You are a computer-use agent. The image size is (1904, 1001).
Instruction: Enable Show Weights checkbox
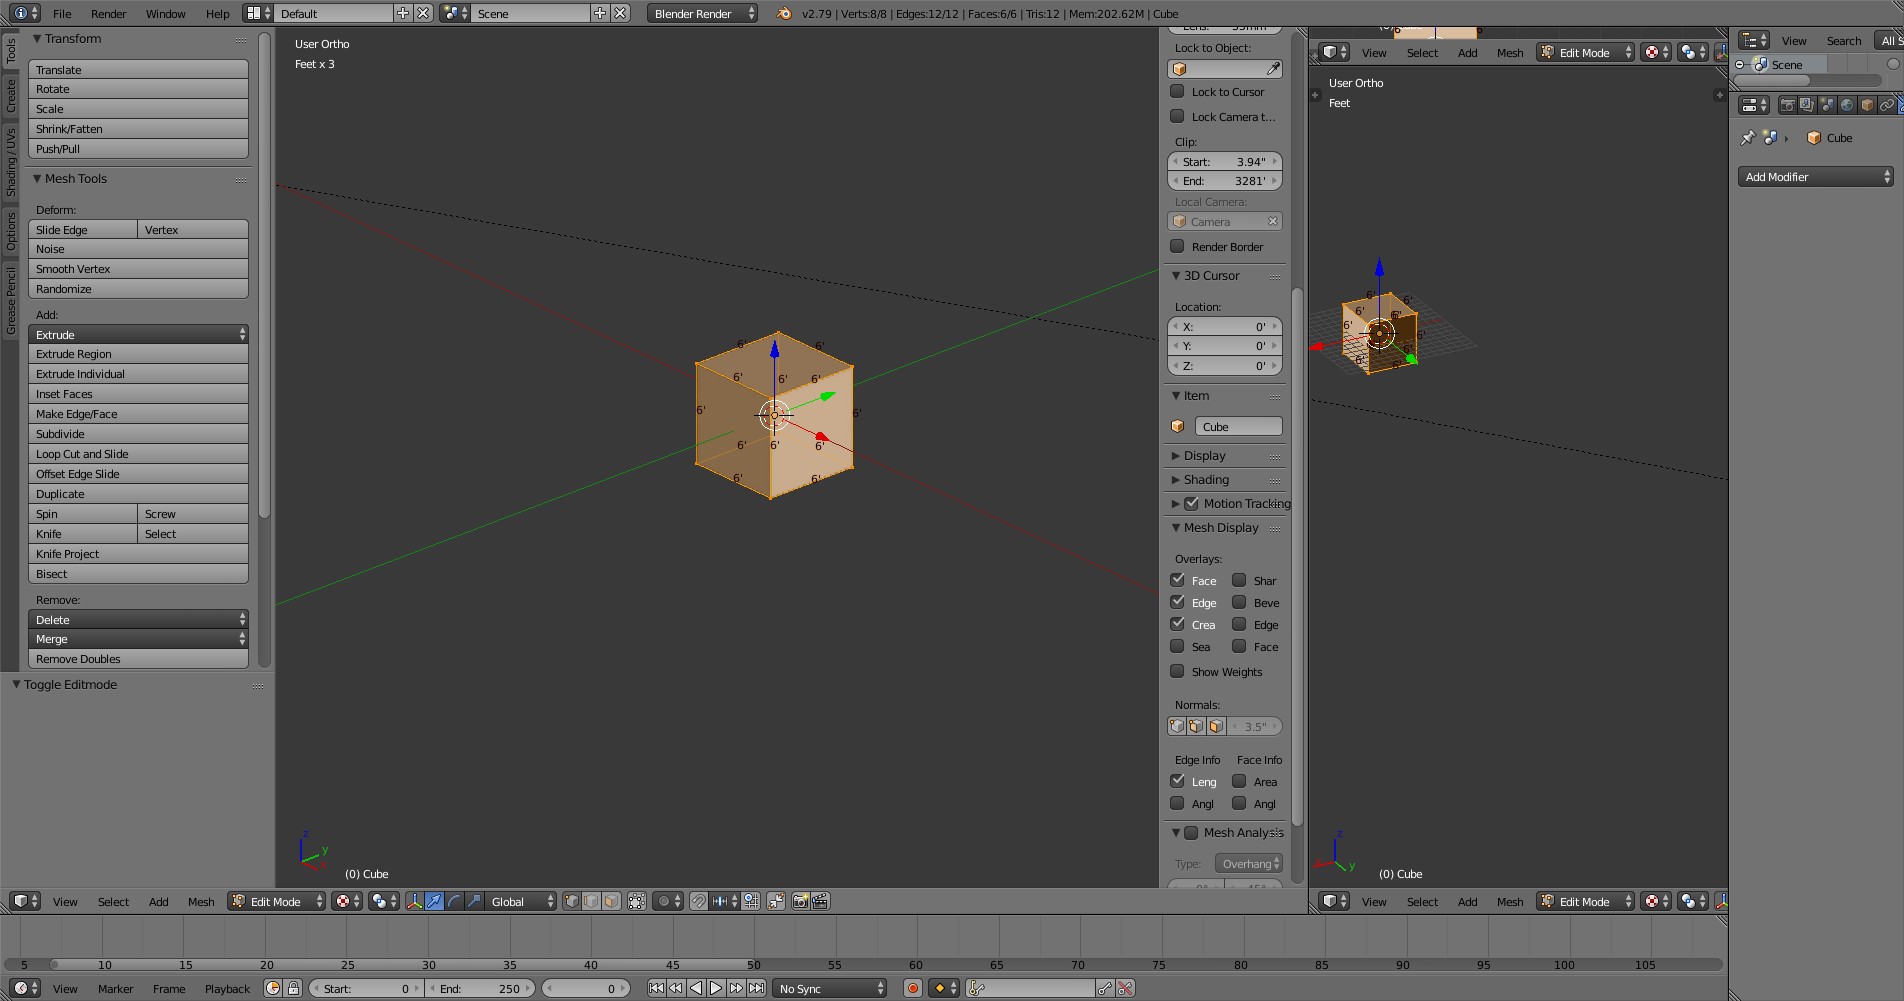1177,671
